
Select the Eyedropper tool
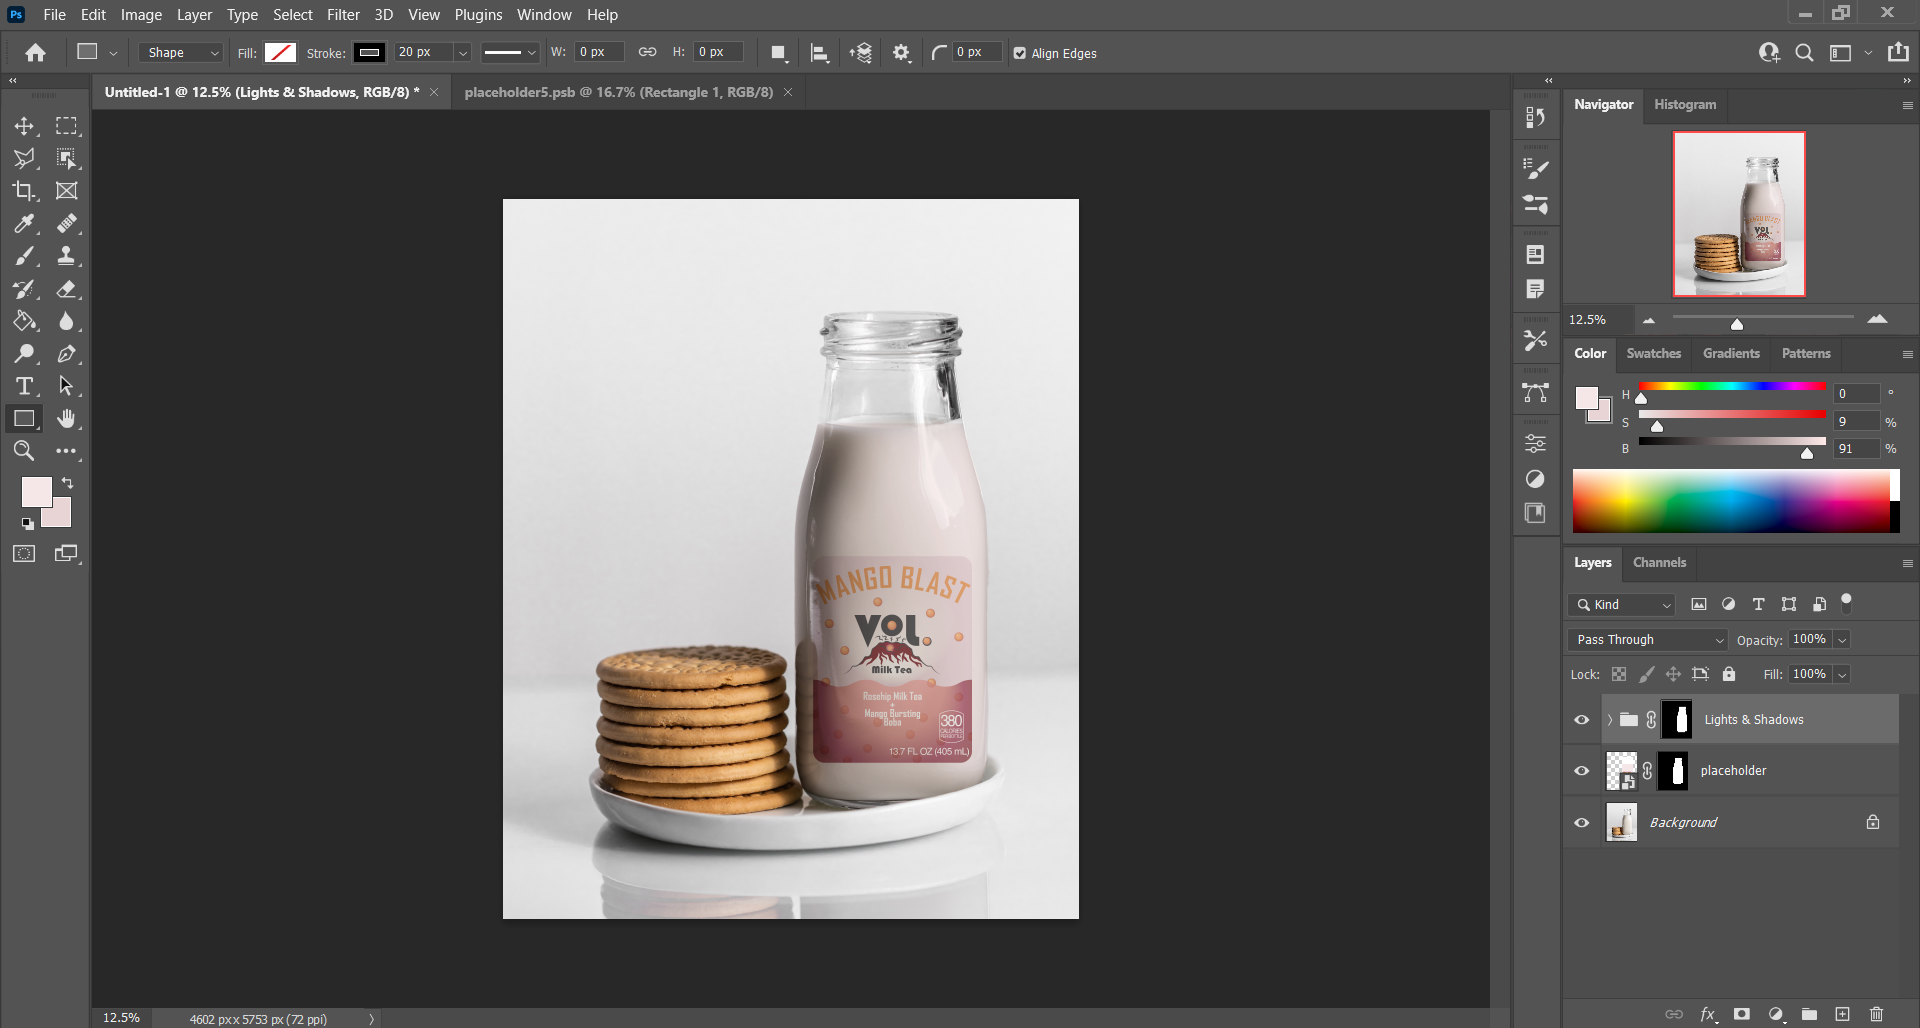[x=24, y=224]
